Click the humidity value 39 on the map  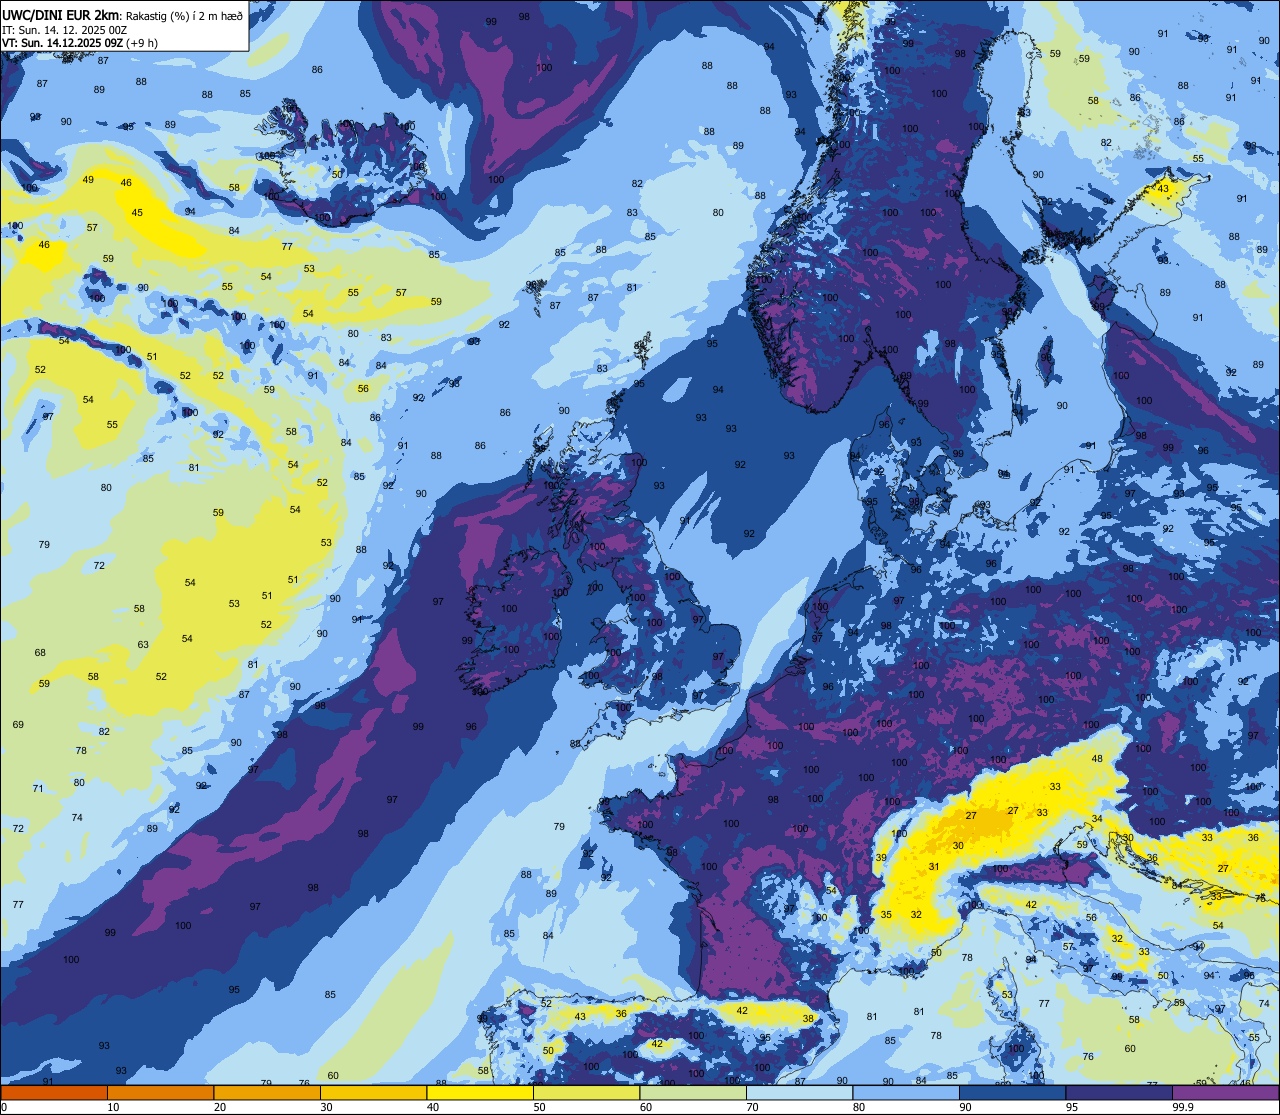(881, 858)
